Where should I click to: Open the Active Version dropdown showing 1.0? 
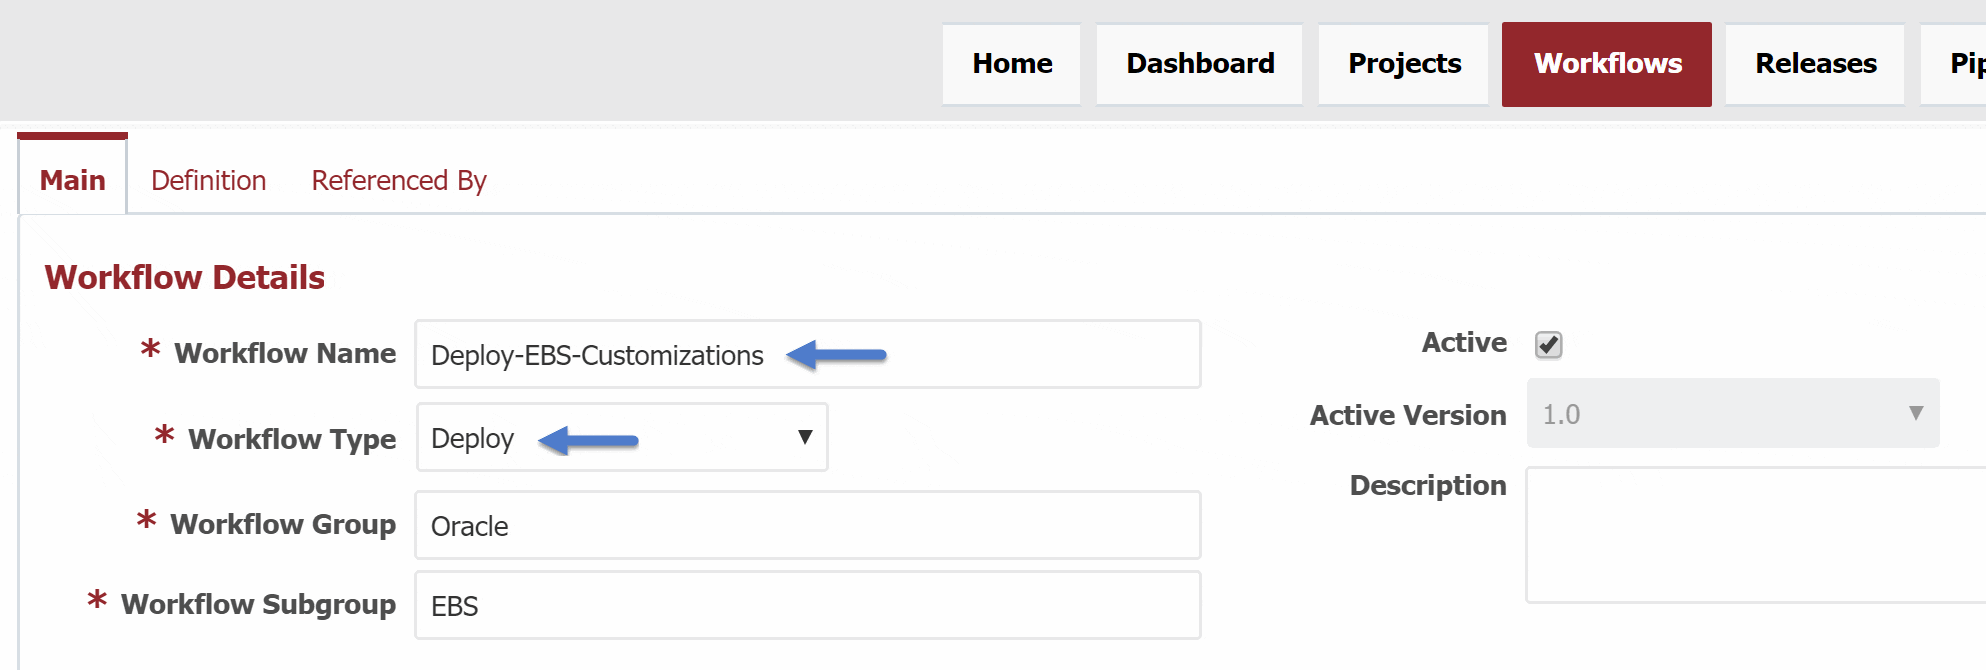1733,413
